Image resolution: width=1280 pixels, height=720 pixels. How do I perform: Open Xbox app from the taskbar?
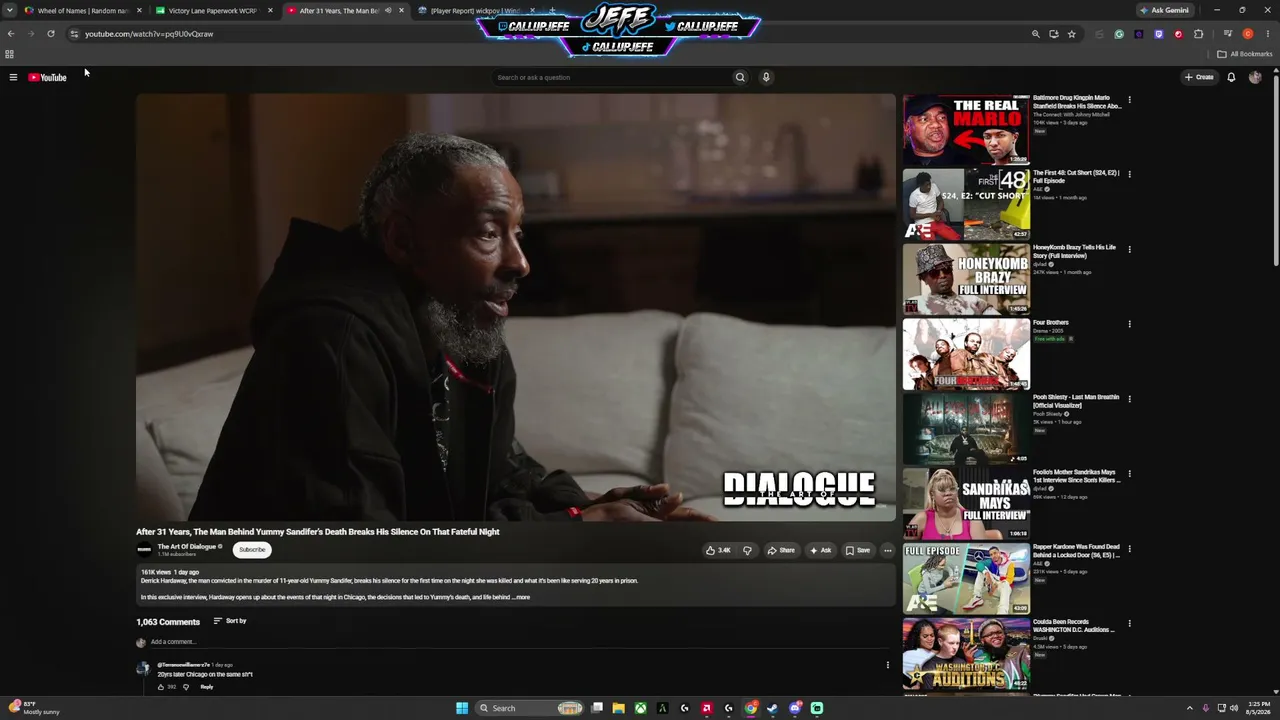[x=640, y=708]
